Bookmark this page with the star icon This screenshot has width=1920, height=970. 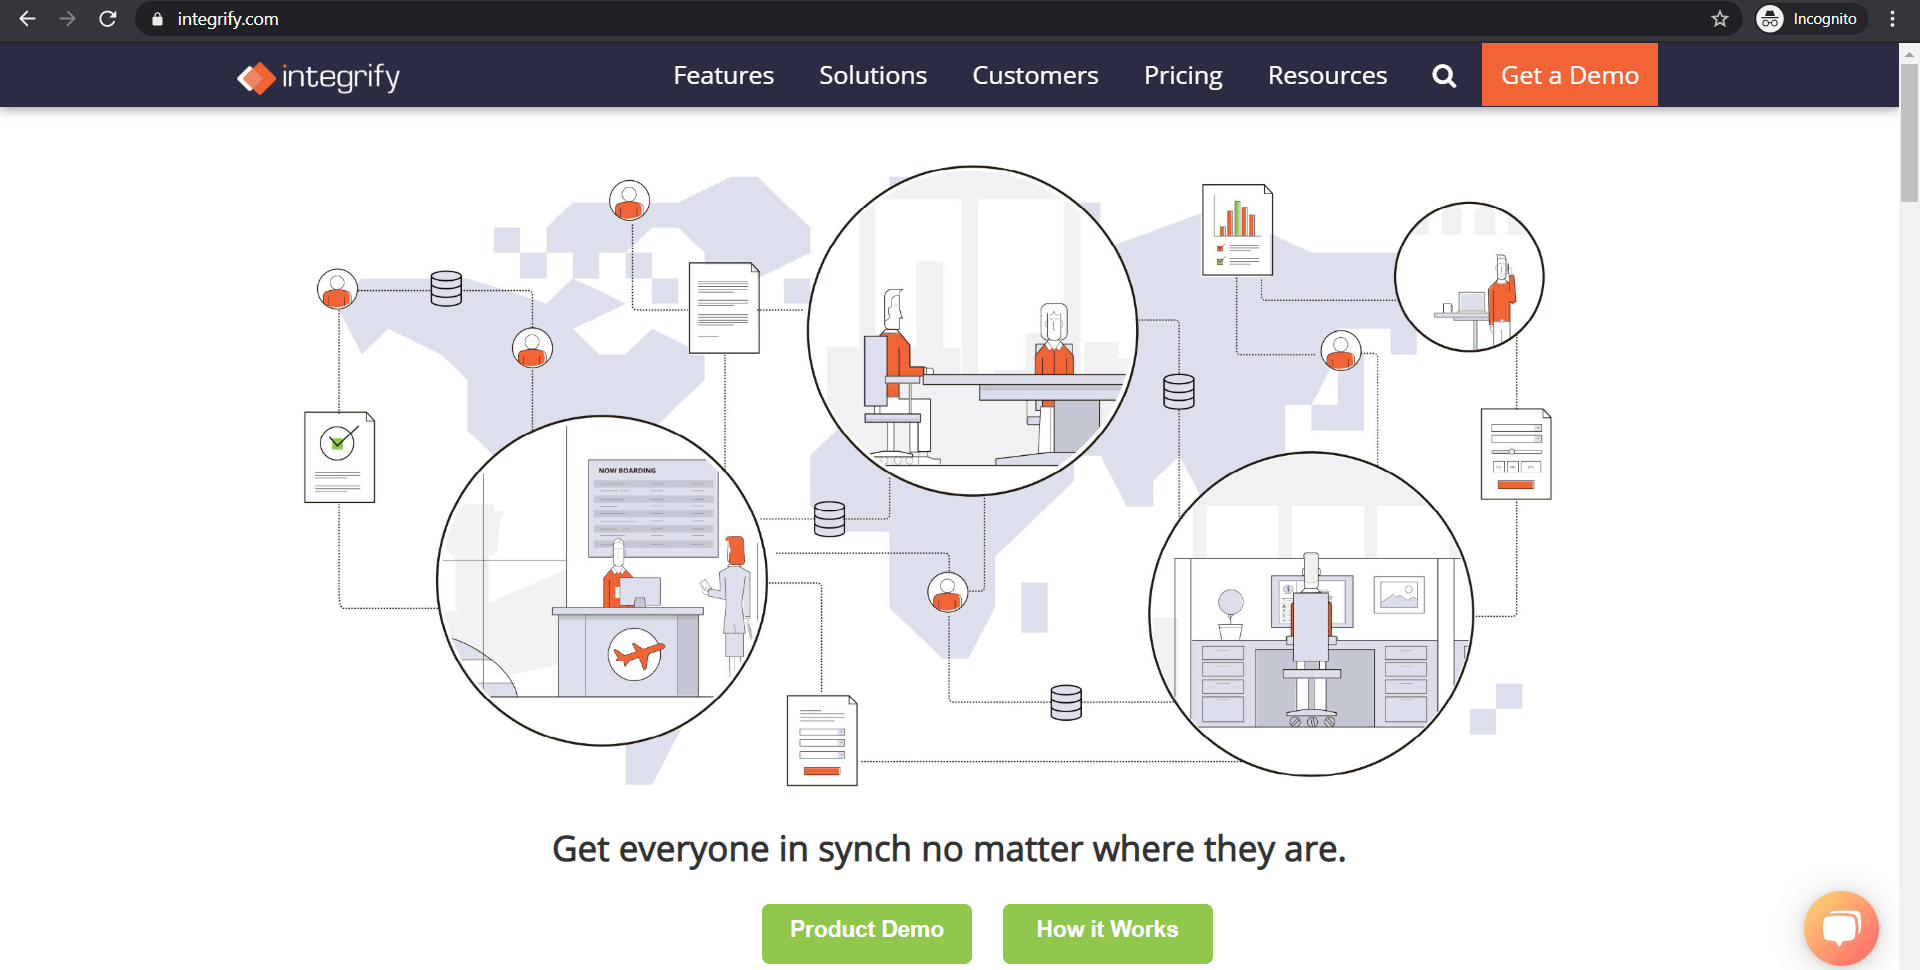(x=1720, y=19)
